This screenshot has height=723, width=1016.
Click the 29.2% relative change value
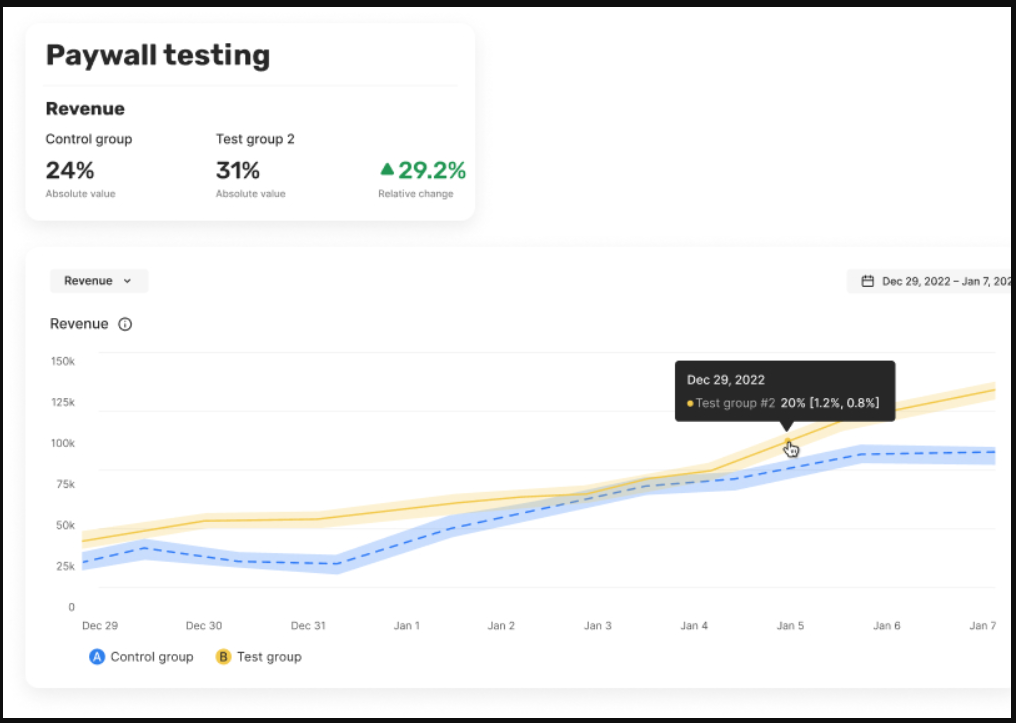(x=432, y=170)
